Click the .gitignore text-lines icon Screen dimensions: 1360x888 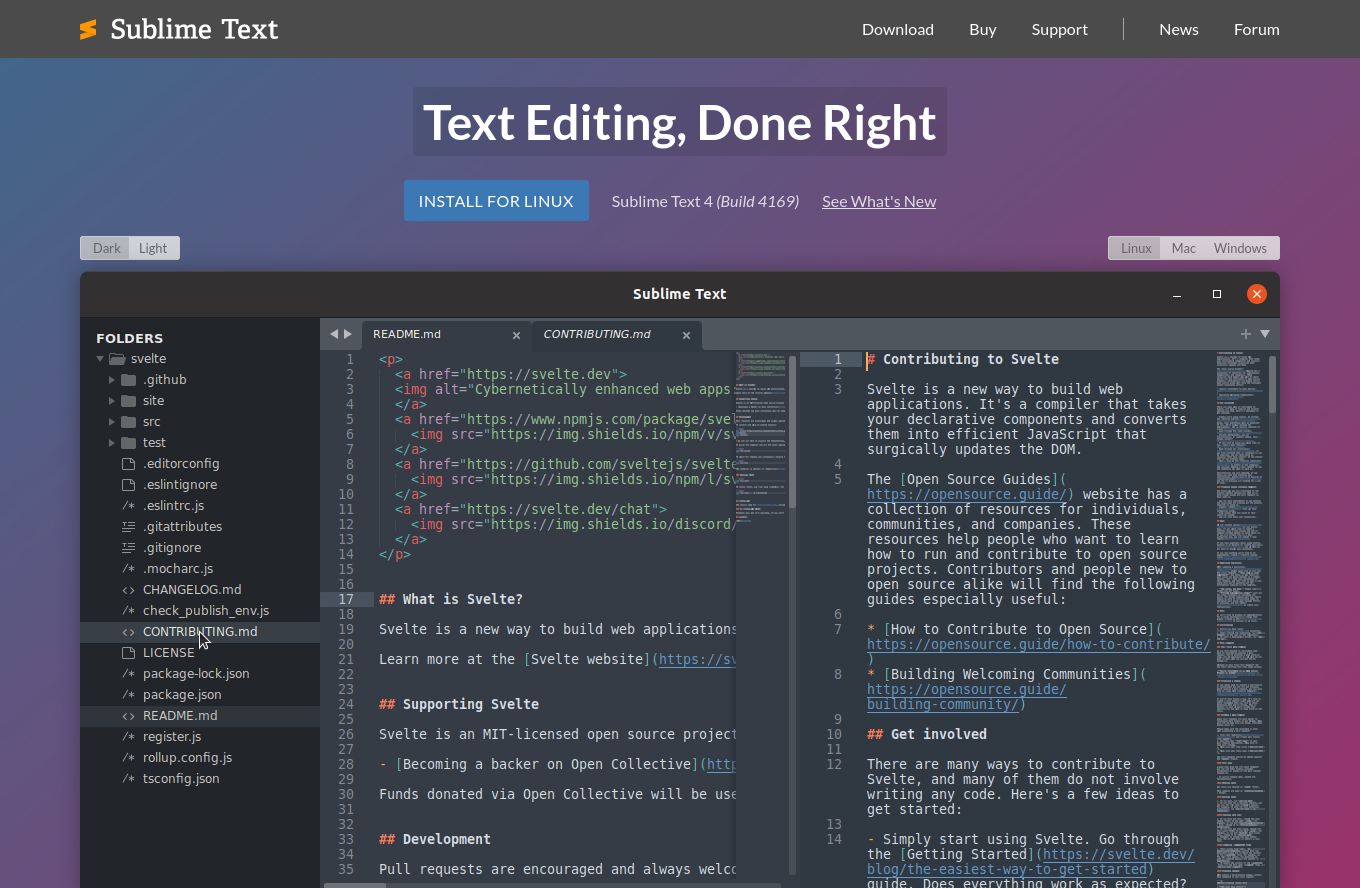128,548
